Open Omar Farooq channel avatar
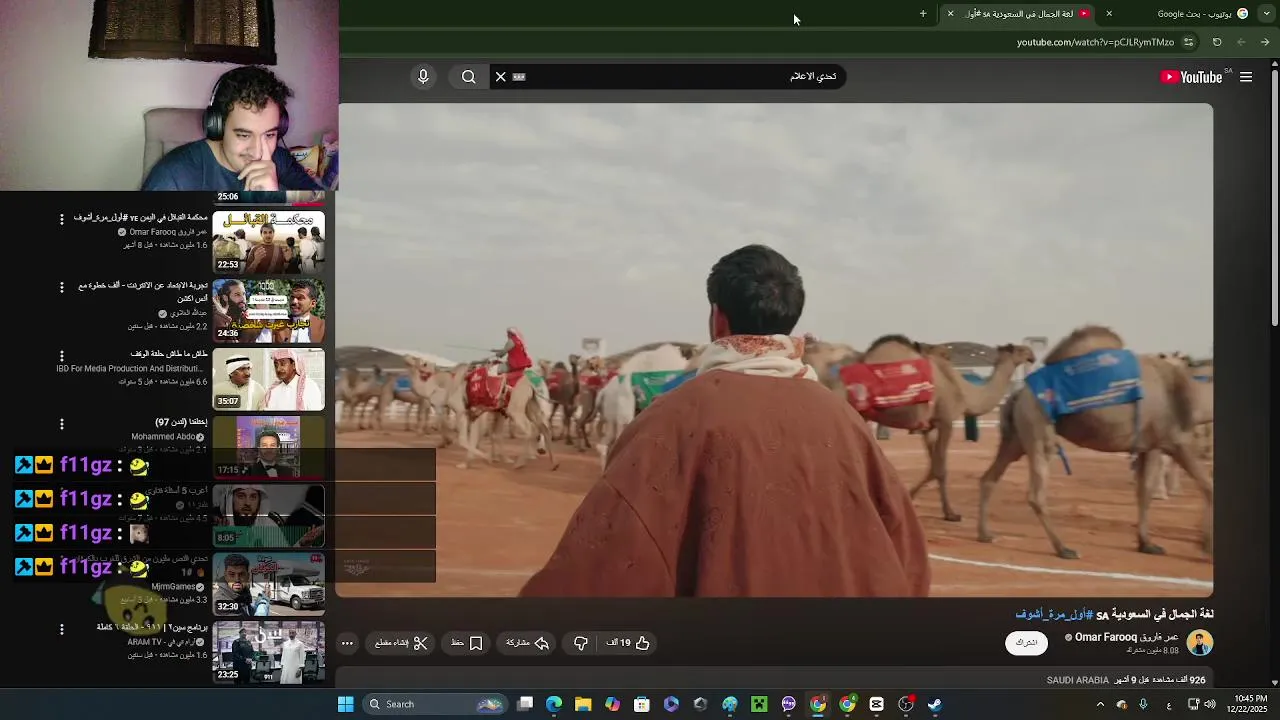This screenshot has width=1280, height=720. tap(1200, 643)
